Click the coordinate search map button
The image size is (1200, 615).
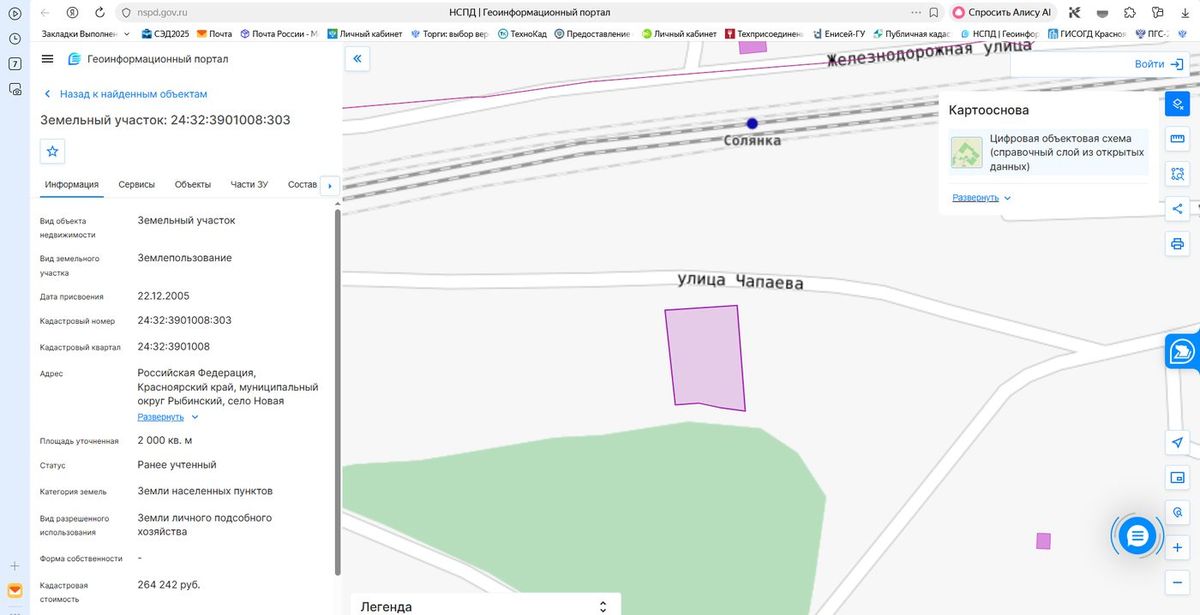pyautogui.click(x=1177, y=512)
